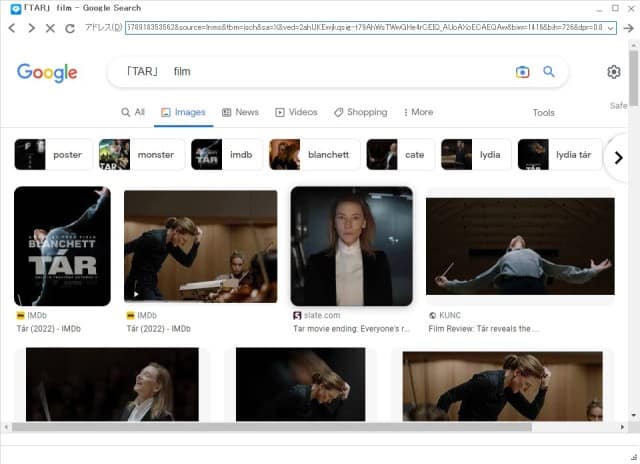Open the TÁR Blanchett poster thumbnail
Screen dimensions: 640x464
click(x=62, y=246)
